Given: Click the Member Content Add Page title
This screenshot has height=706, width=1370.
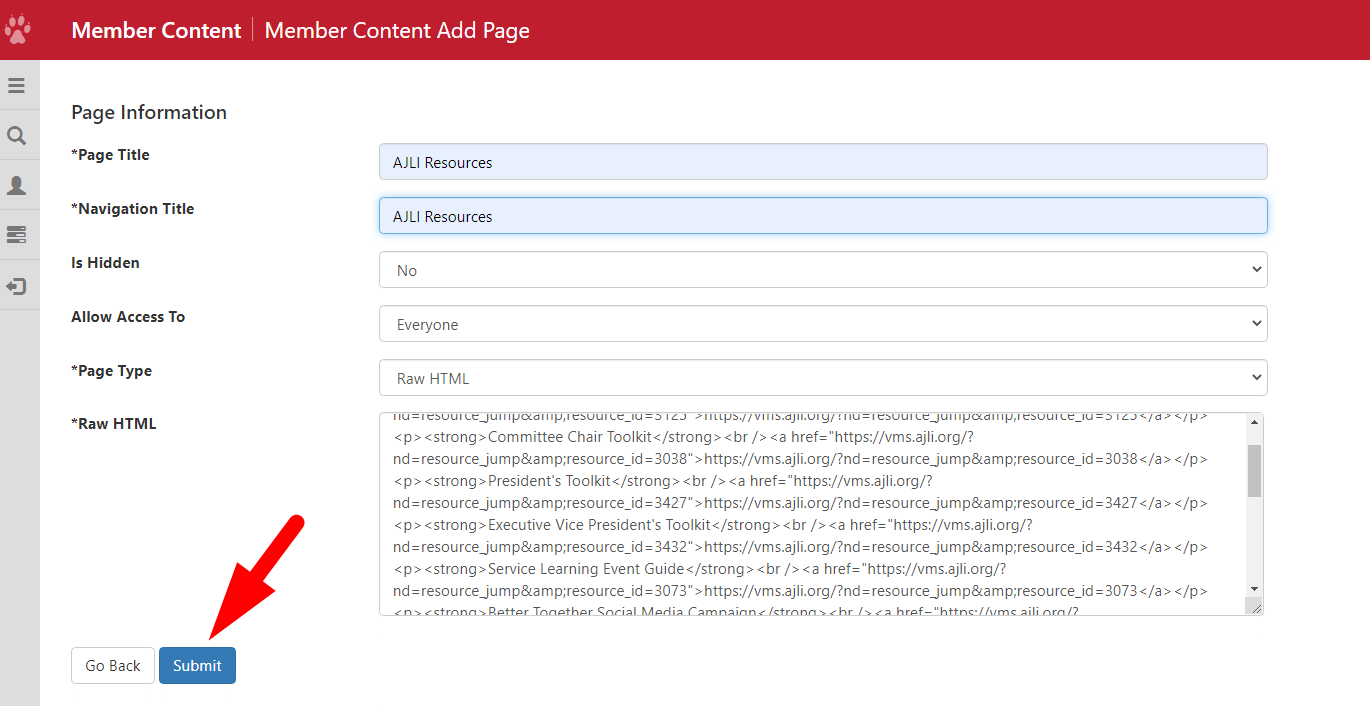Looking at the screenshot, I should tap(397, 30).
